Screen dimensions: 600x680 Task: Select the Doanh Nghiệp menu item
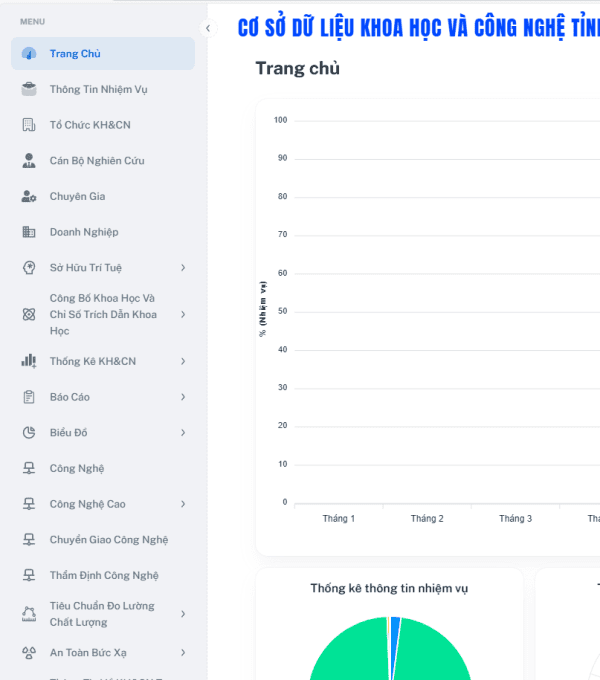tap(103, 232)
